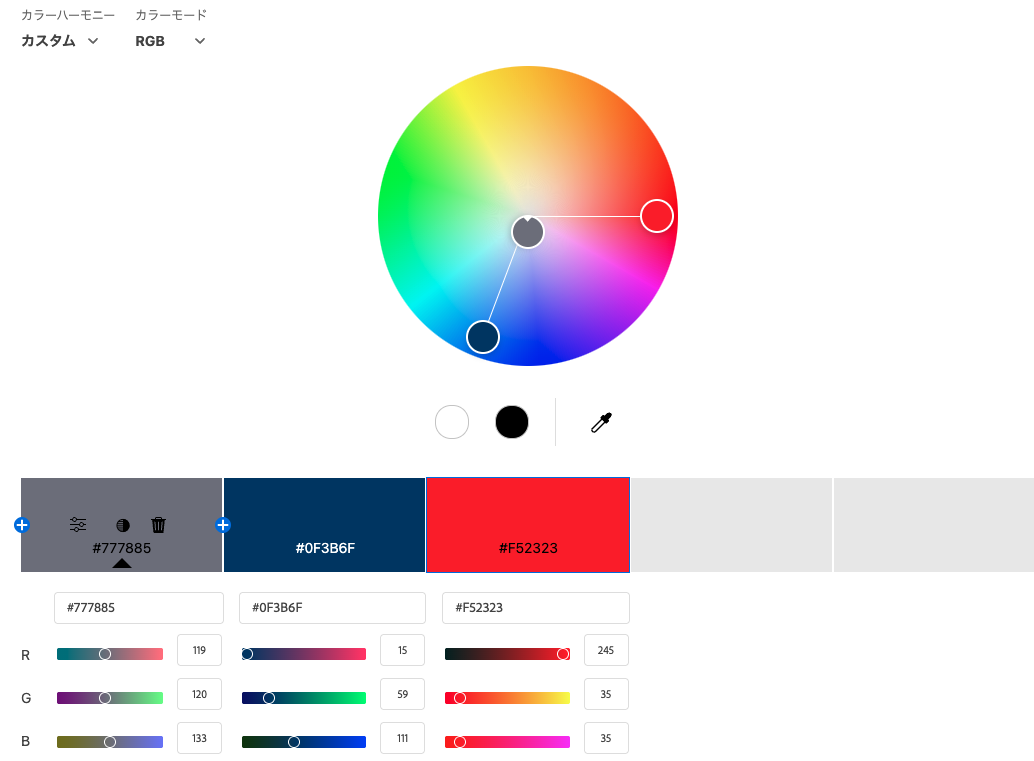
Task: Choose the black circle color option
Action: [x=512, y=422]
